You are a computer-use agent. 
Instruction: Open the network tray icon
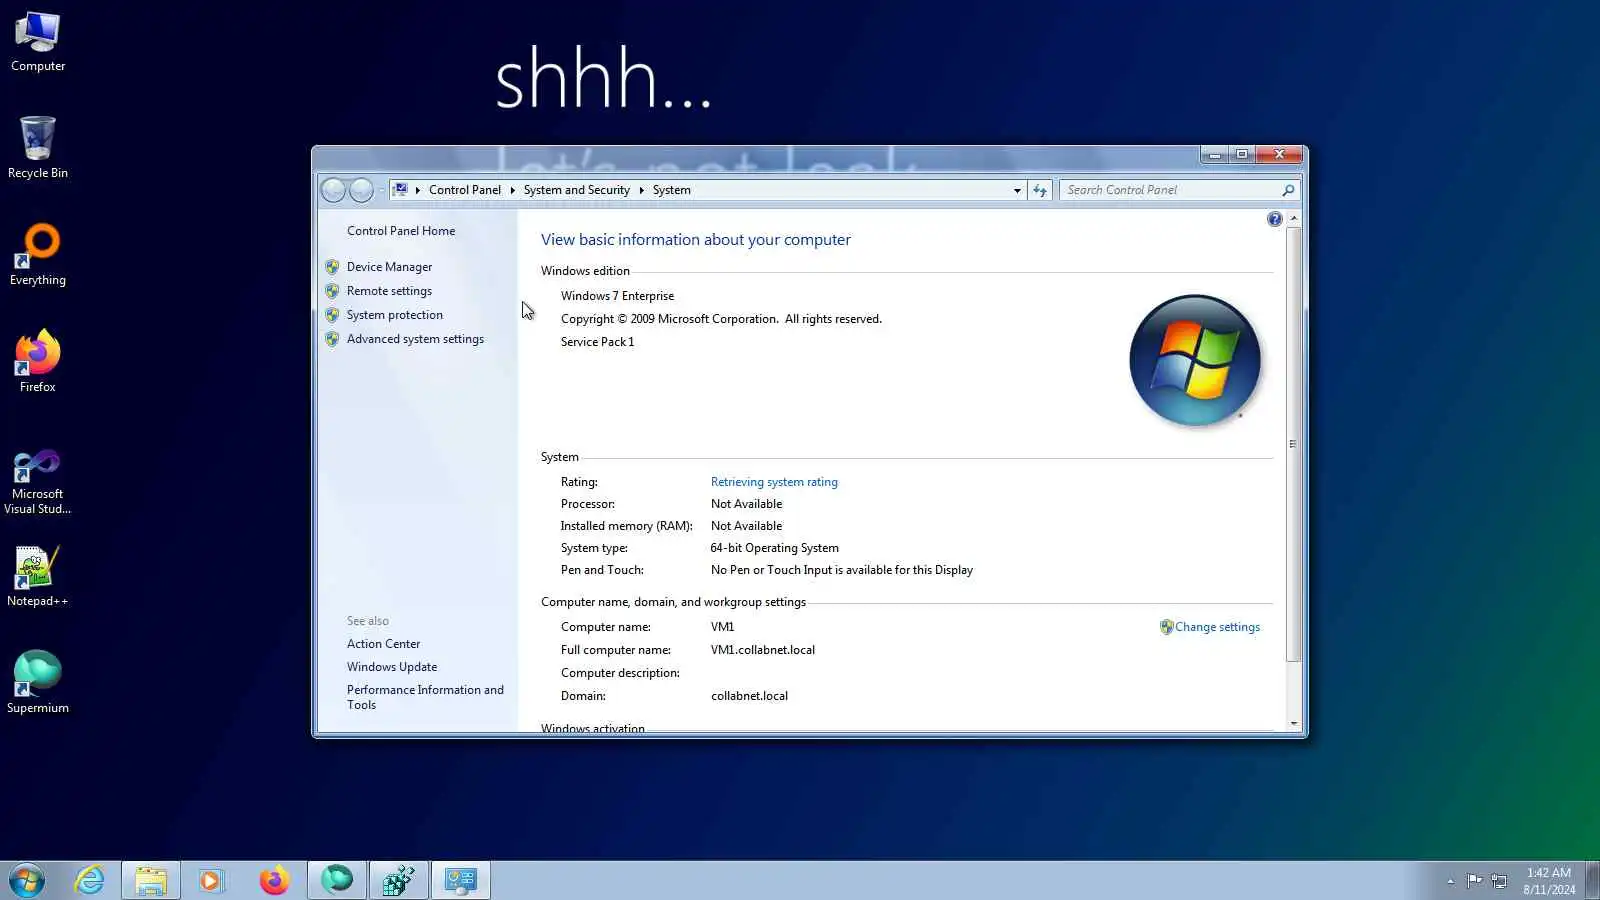click(x=1499, y=881)
